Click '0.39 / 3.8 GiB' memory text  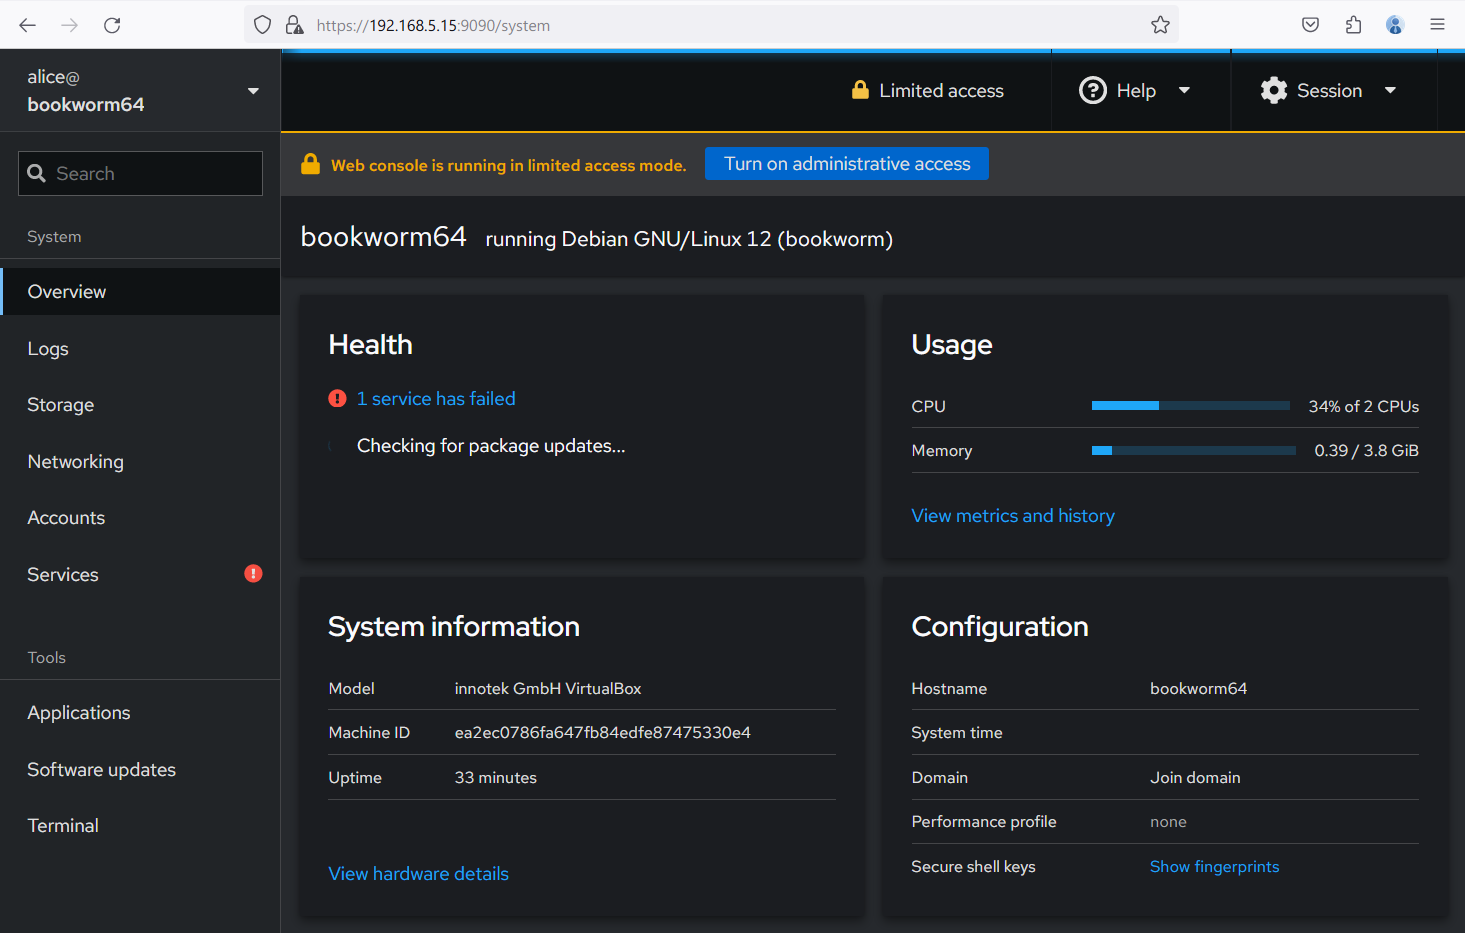click(1366, 450)
